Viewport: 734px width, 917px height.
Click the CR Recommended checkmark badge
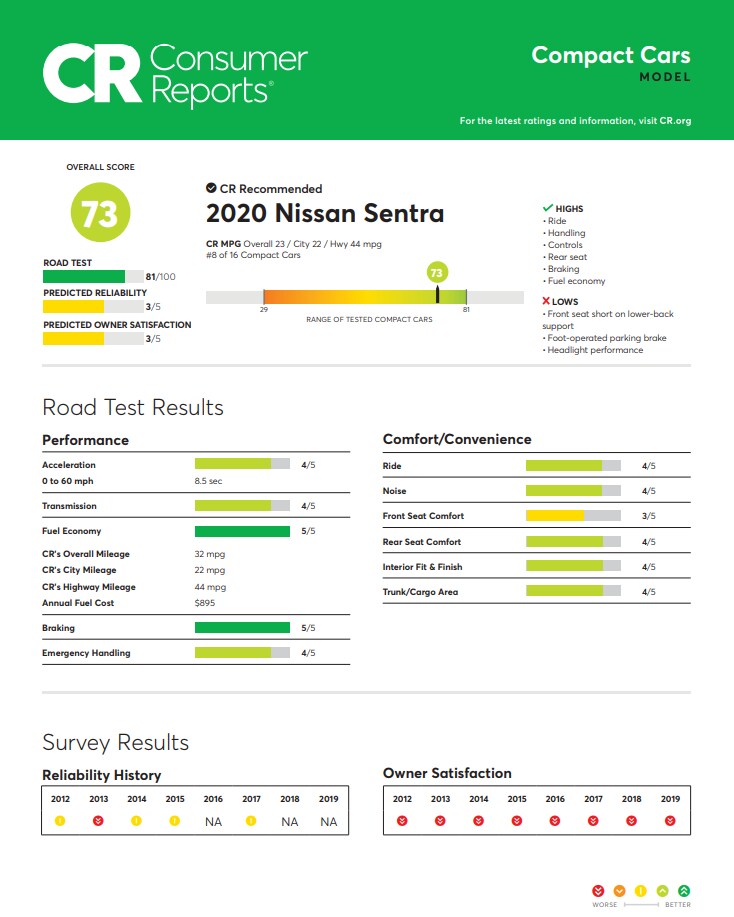pyautogui.click(x=211, y=188)
